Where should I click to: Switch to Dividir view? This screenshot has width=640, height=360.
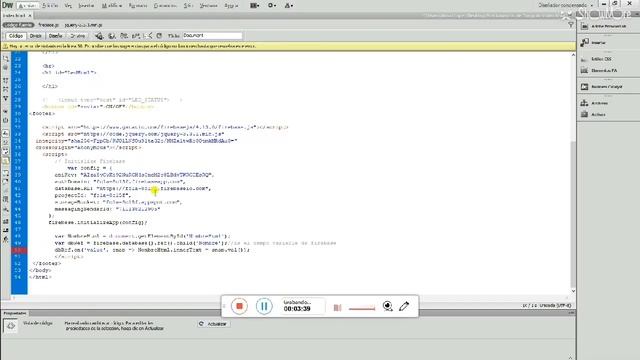(36, 36)
